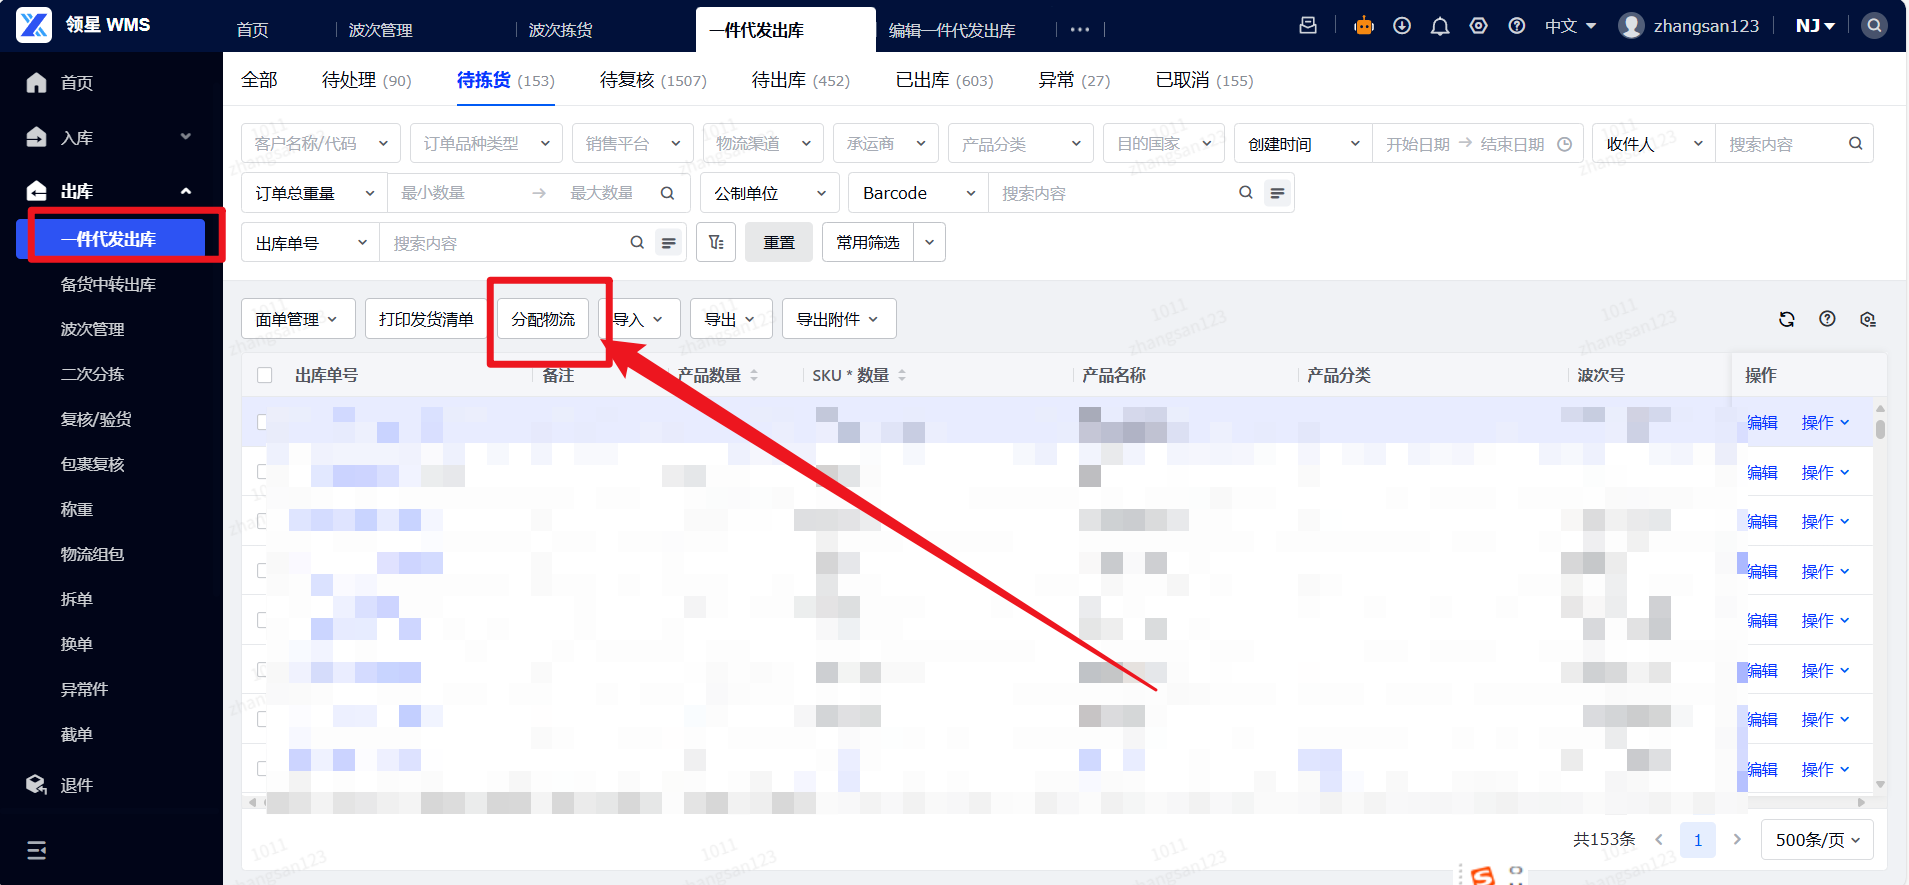Image resolution: width=1909 pixels, height=885 pixels.
Task: Click the 领星 WMS logo icon
Action: (x=33, y=25)
